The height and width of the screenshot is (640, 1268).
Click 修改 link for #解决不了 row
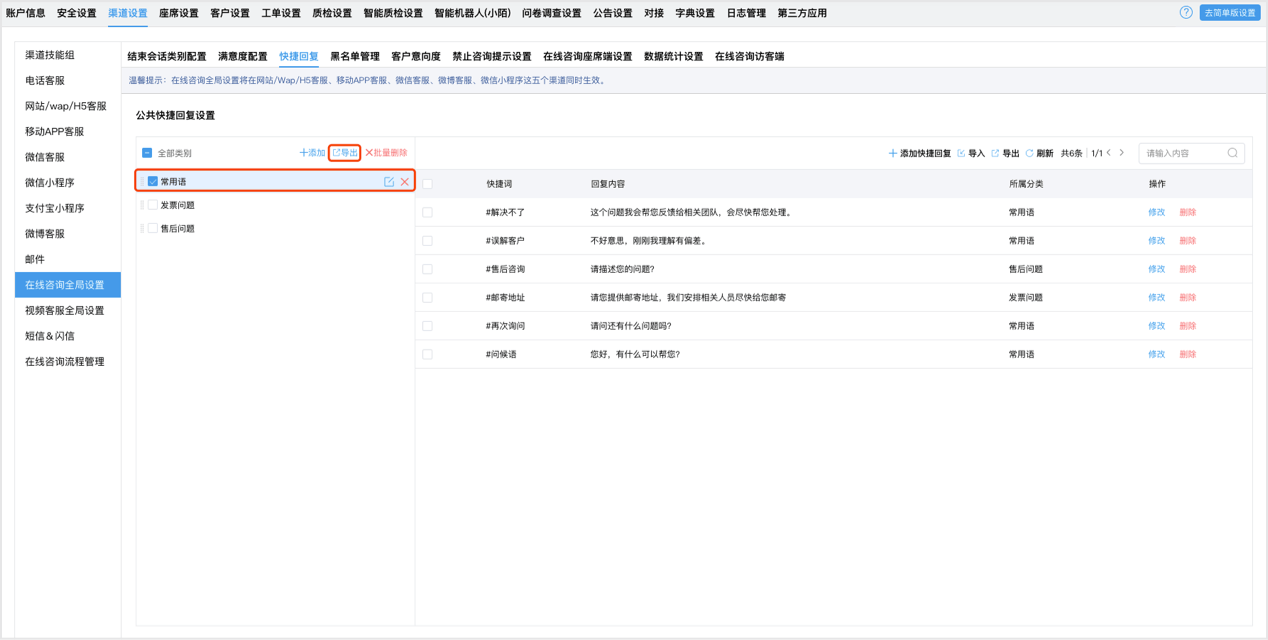(x=1157, y=212)
